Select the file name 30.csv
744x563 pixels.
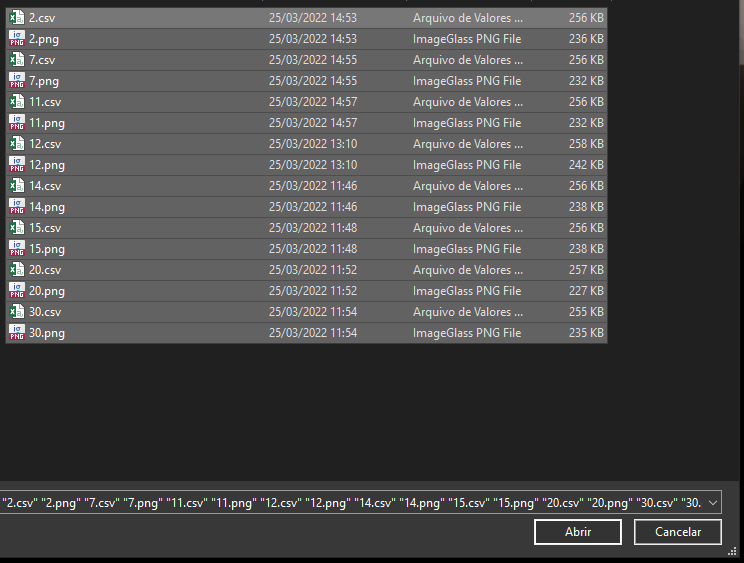45,312
